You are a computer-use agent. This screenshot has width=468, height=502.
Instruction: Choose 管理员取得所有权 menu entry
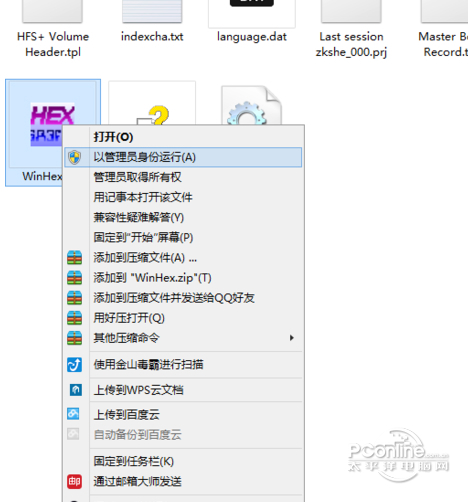coord(183,177)
